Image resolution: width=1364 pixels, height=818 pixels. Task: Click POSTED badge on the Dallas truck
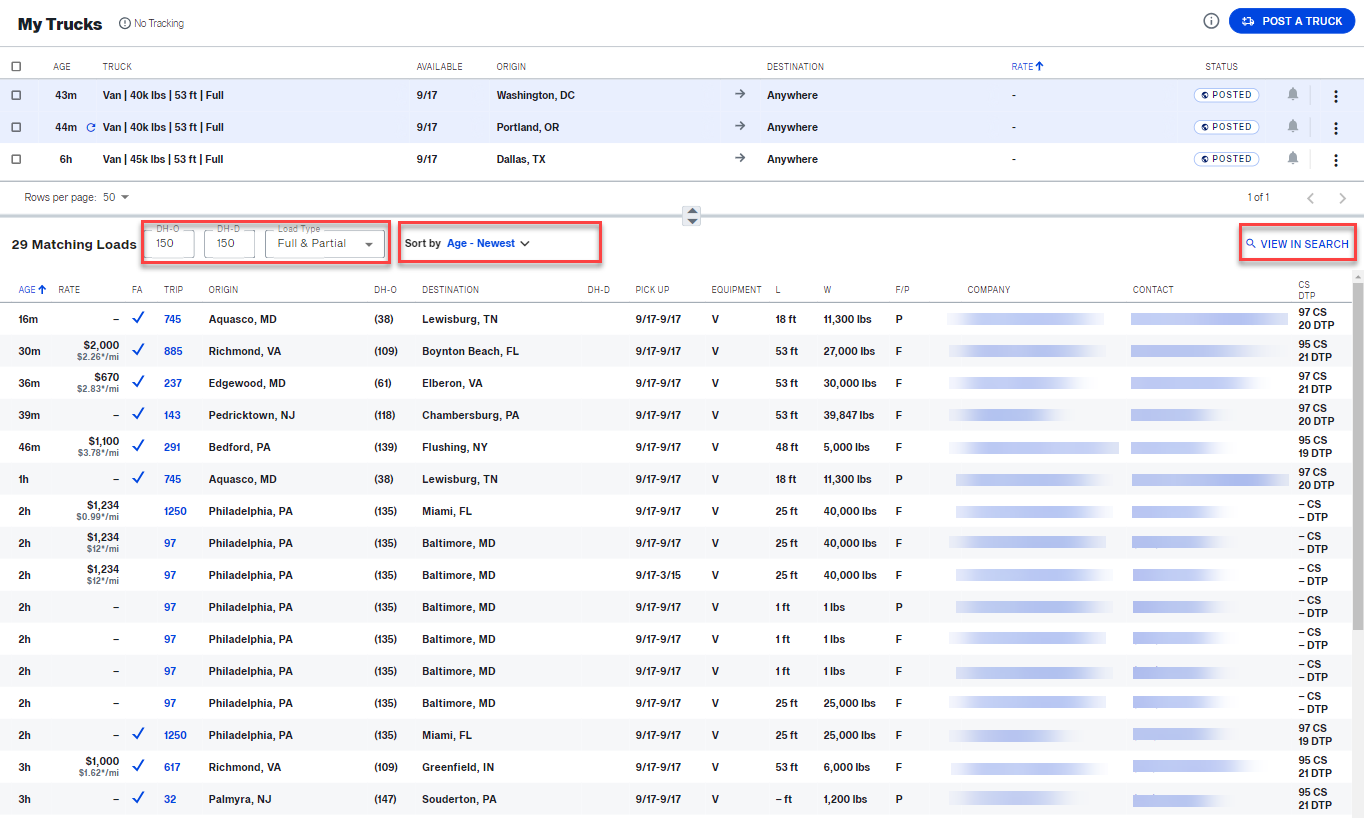pos(1226,158)
